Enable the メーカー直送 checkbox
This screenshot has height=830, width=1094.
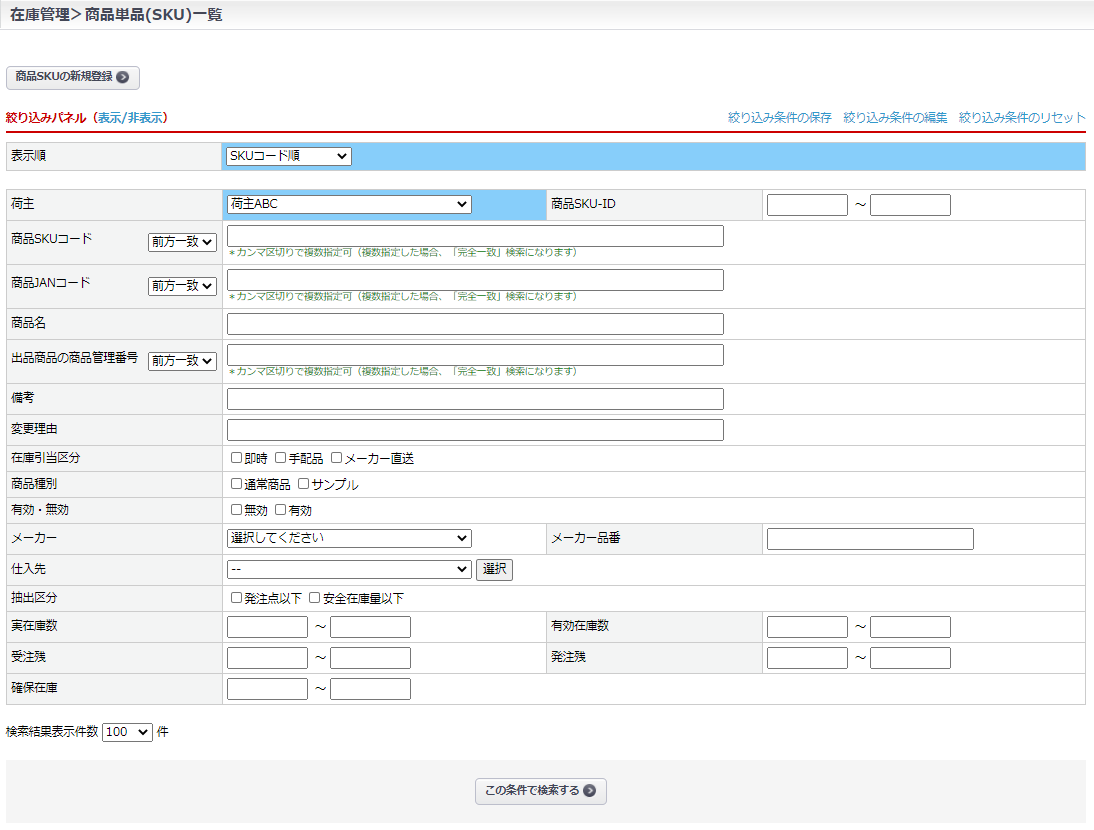coord(337,458)
